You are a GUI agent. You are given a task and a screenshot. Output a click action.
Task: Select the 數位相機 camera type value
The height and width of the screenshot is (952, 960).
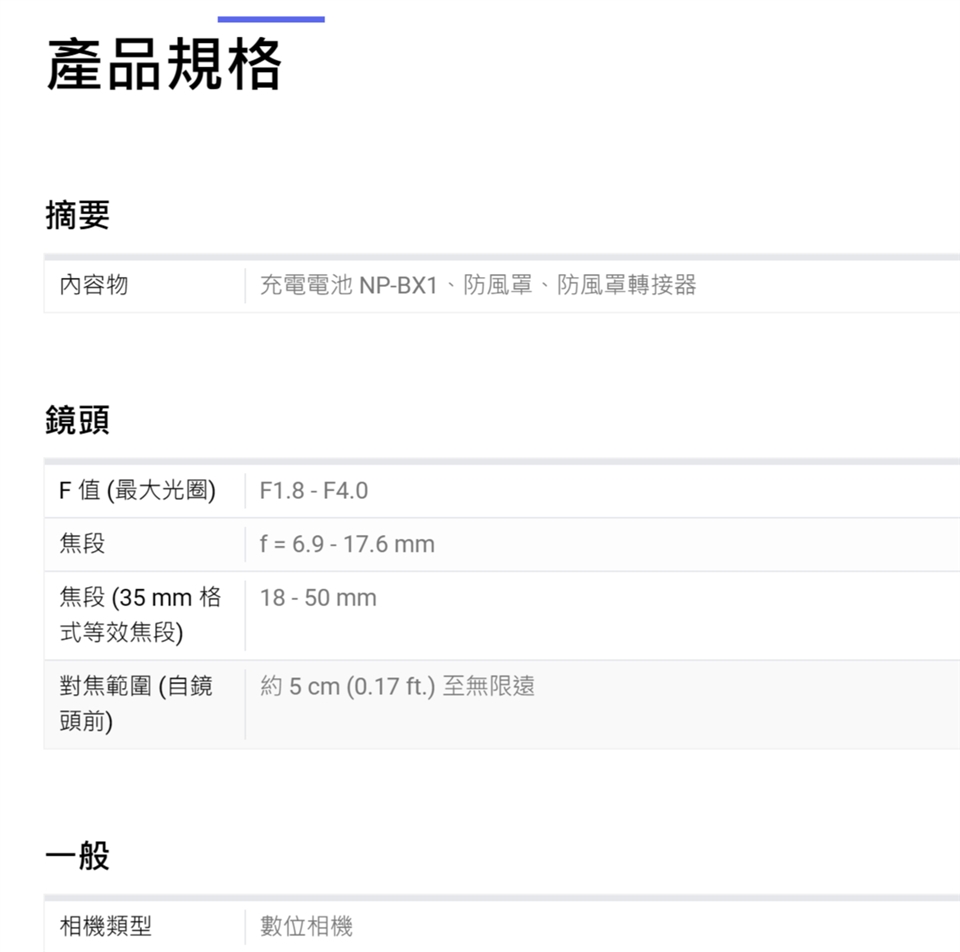click(x=306, y=927)
